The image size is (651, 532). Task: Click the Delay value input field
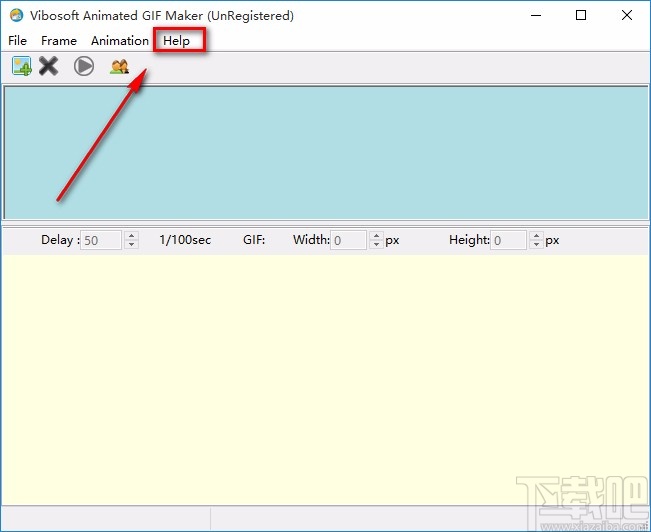tap(101, 240)
